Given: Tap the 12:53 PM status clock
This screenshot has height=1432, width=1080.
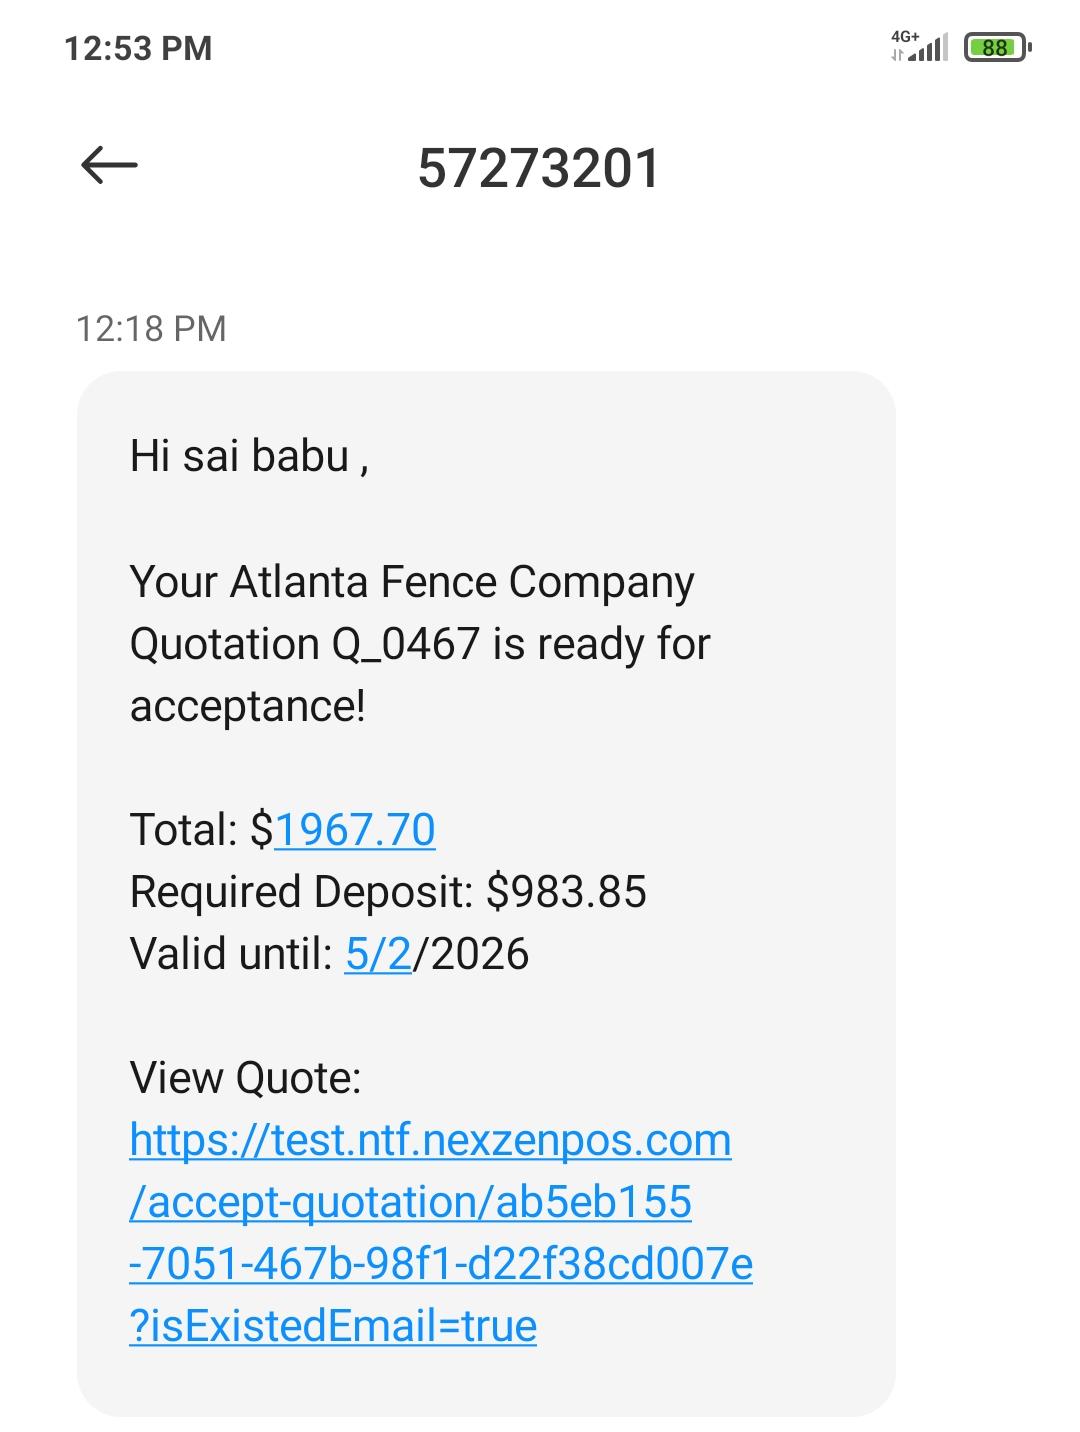Looking at the screenshot, I should (138, 48).
